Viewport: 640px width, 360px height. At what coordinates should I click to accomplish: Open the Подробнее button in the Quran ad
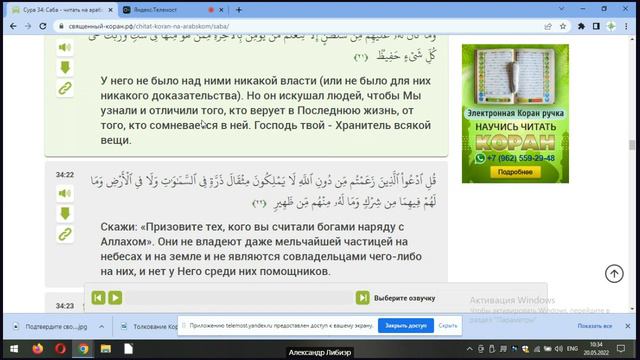point(515,172)
